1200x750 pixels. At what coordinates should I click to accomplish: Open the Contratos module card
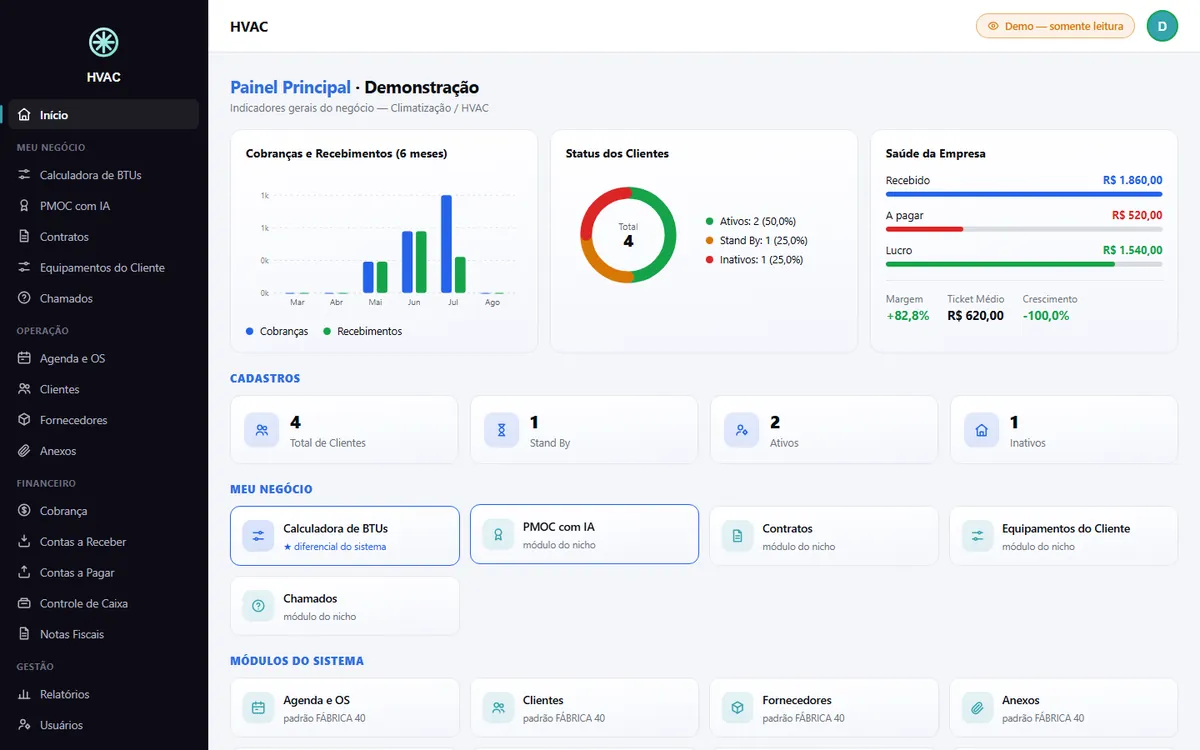[x=824, y=536]
